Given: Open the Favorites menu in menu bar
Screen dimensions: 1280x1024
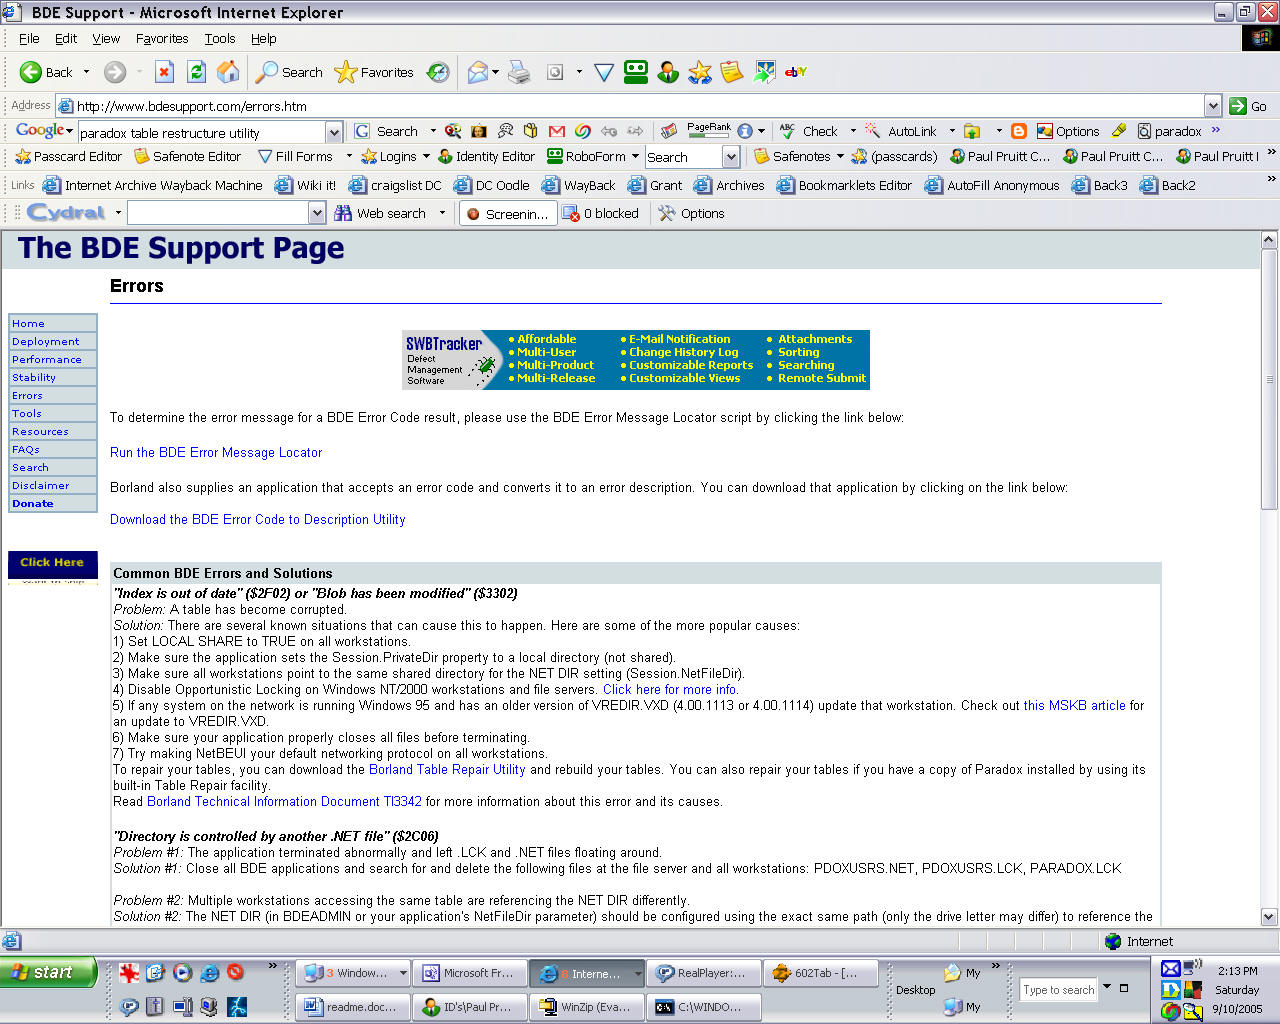Looking at the screenshot, I should pyautogui.click(x=162, y=38).
